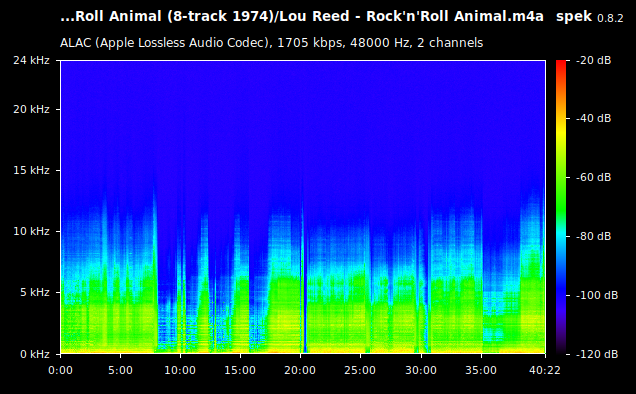
Task: Click the 0 kHz frequency axis label
Action: (x=35, y=354)
